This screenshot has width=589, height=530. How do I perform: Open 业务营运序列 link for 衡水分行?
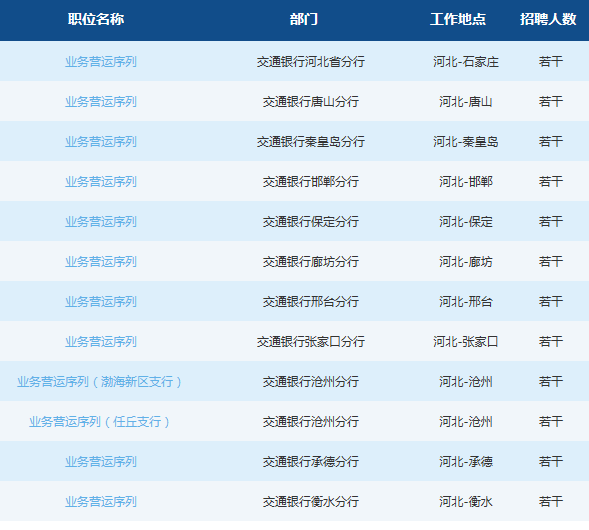tap(101, 502)
